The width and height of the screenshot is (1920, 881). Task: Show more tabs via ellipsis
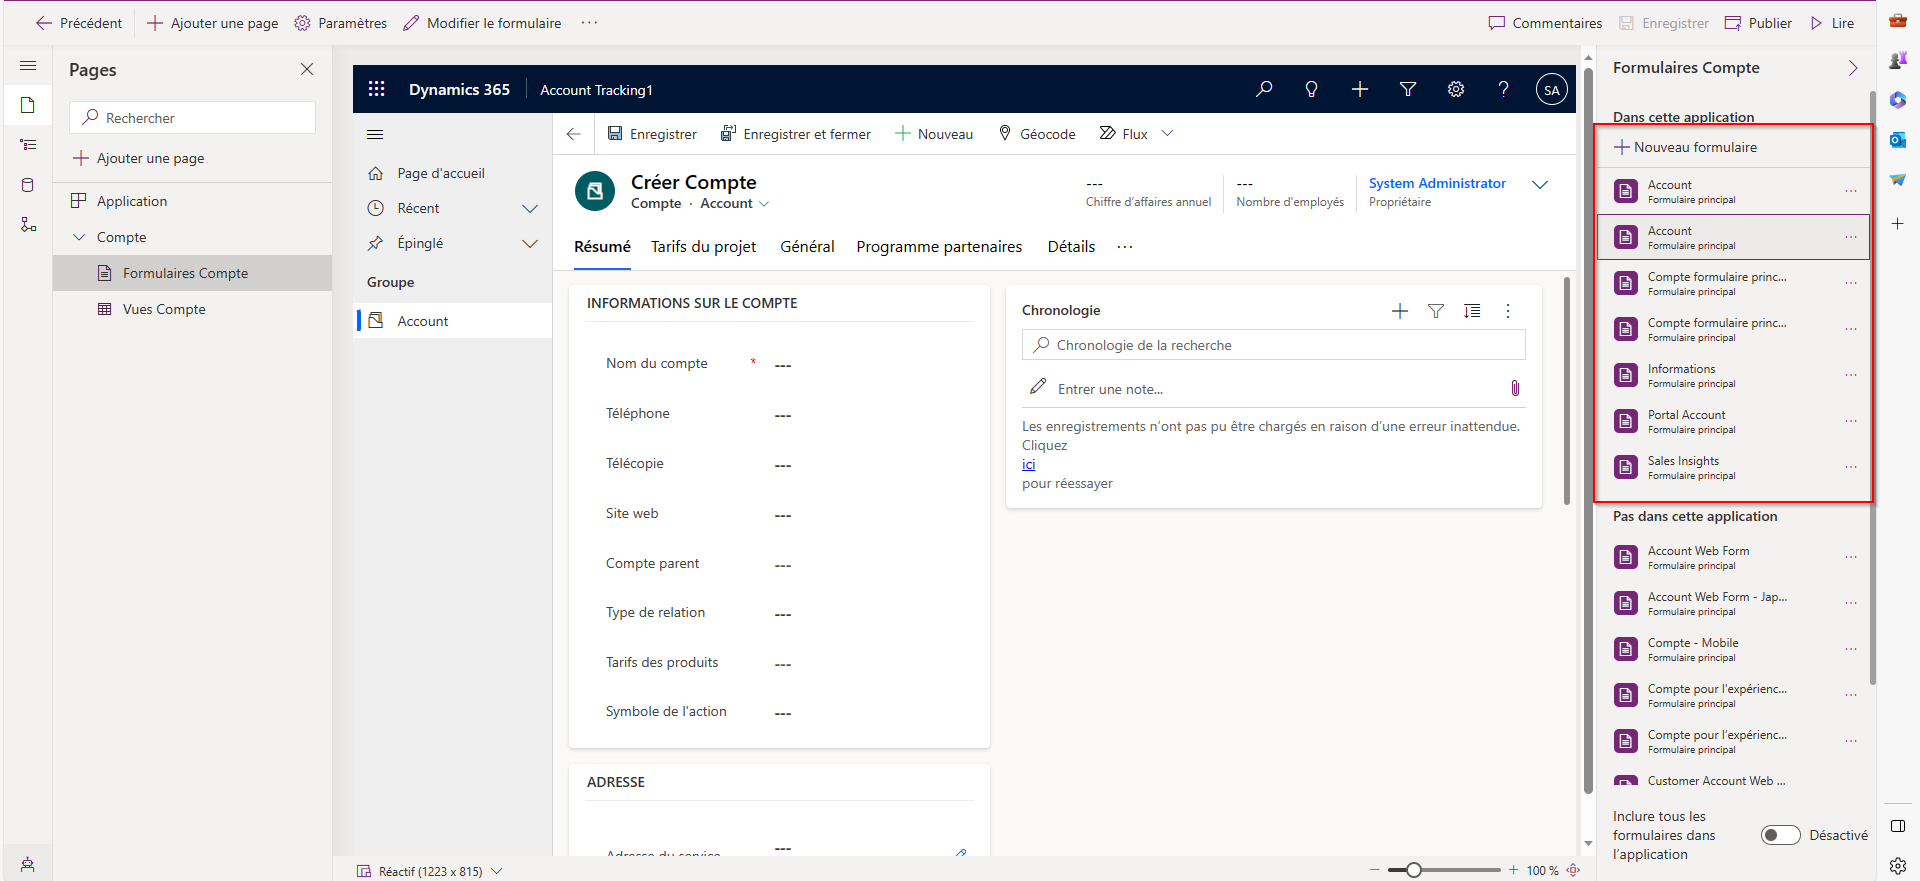1125,247
